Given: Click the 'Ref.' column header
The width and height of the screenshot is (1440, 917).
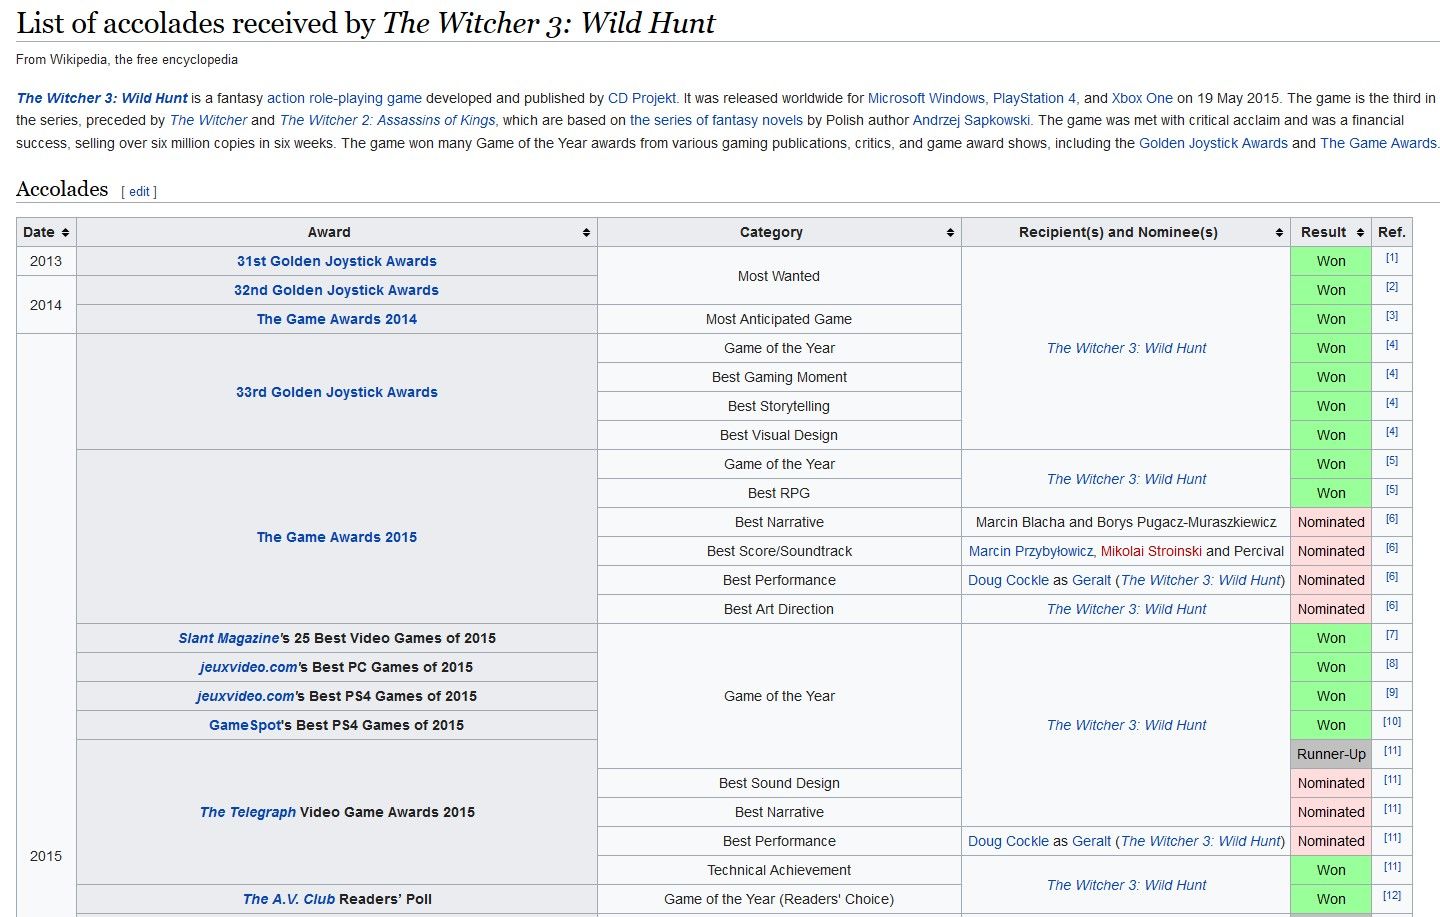Looking at the screenshot, I should click(x=1392, y=232).
